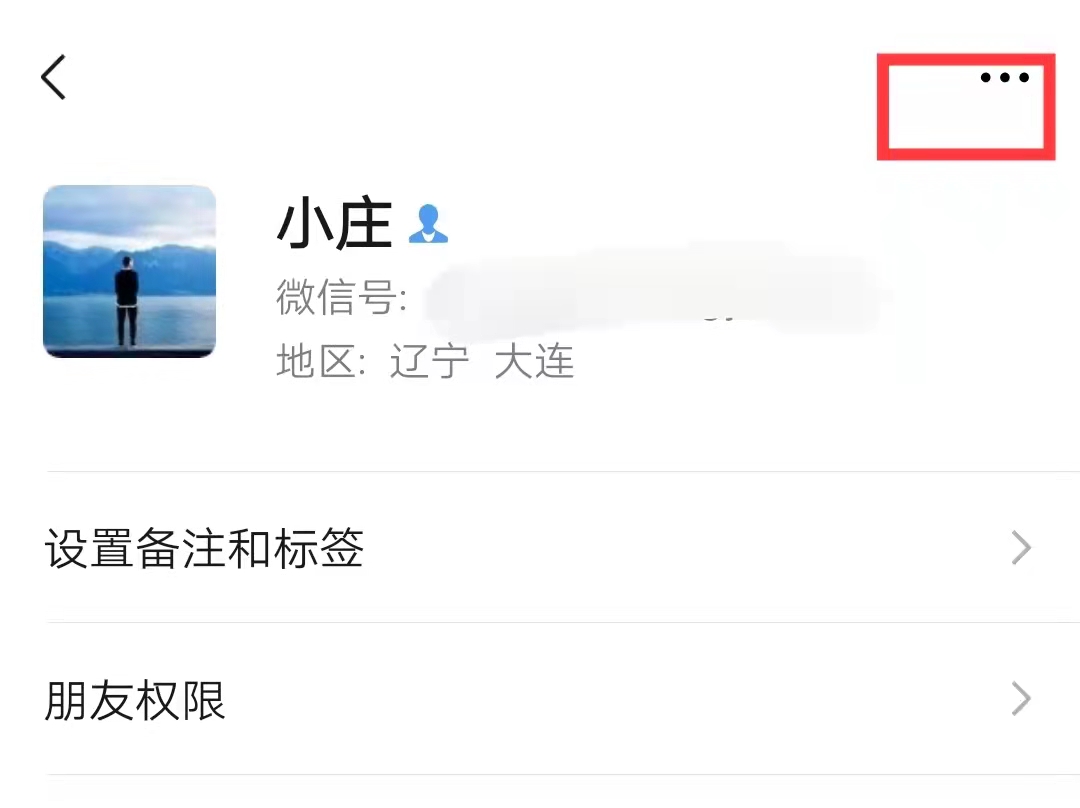Open the 朋友权限 menu row
Image resolution: width=1080 pixels, height=808 pixels.
pos(540,699)
